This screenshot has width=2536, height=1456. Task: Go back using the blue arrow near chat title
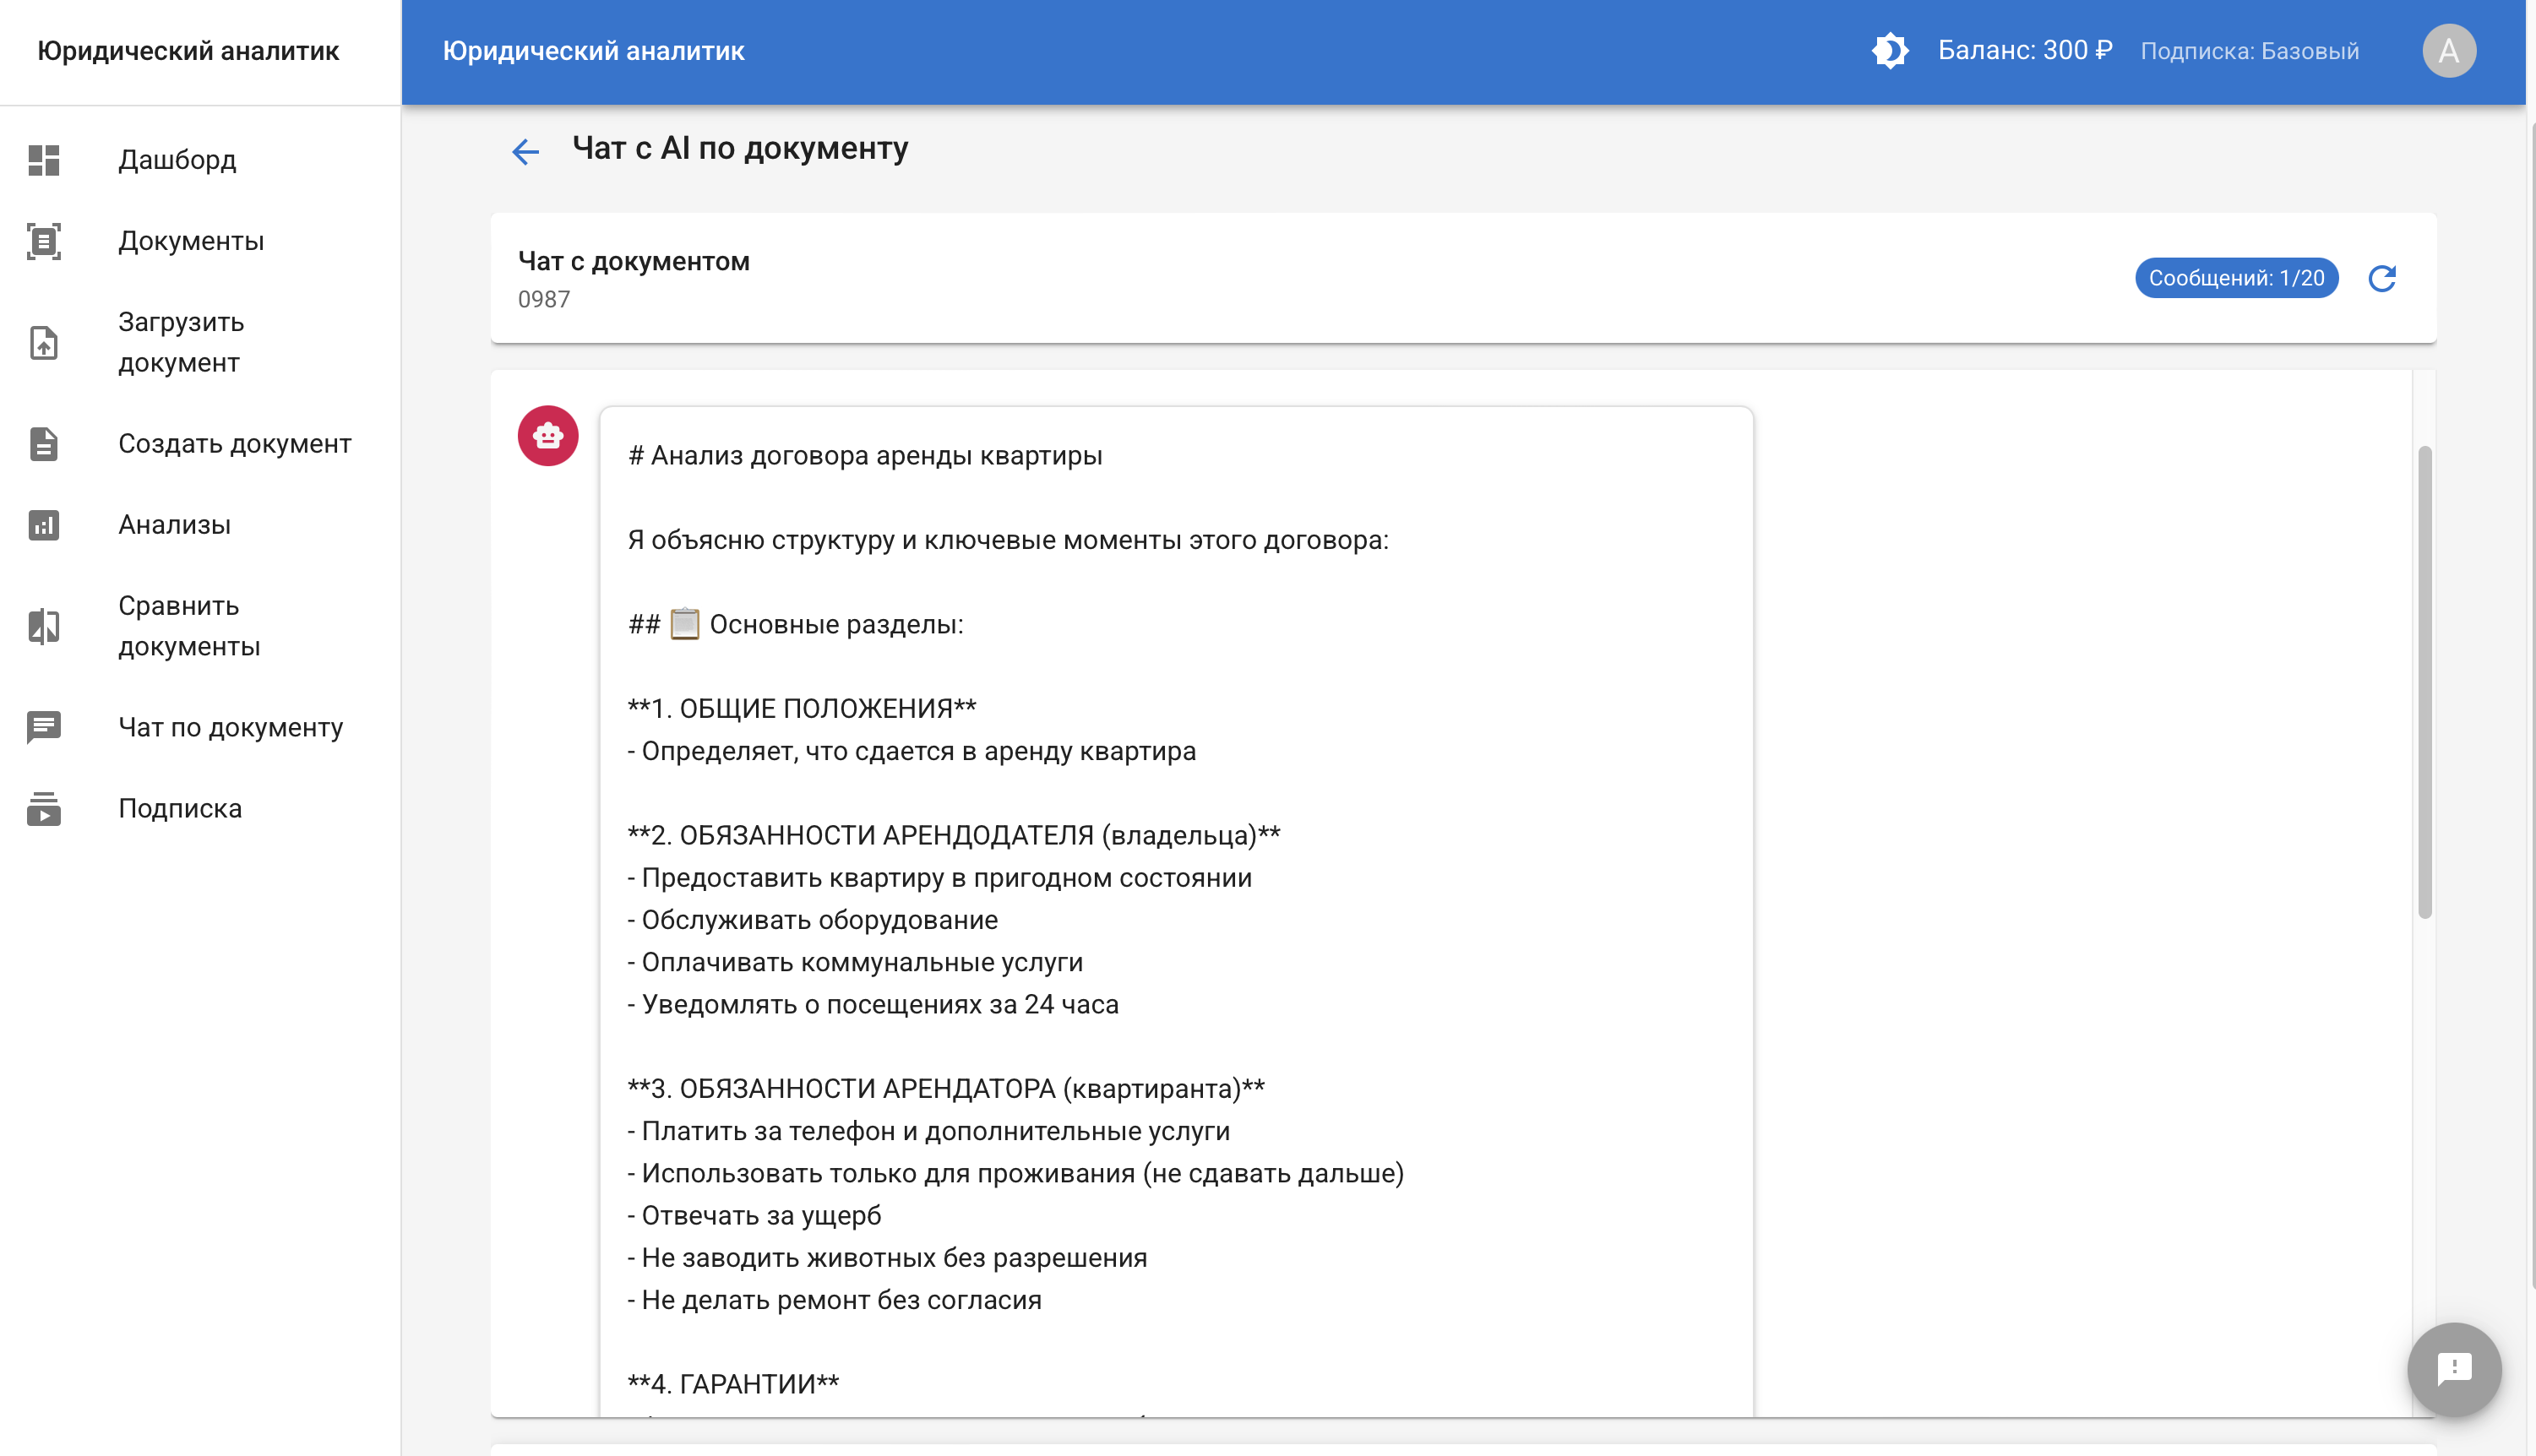tap(525, 150)
